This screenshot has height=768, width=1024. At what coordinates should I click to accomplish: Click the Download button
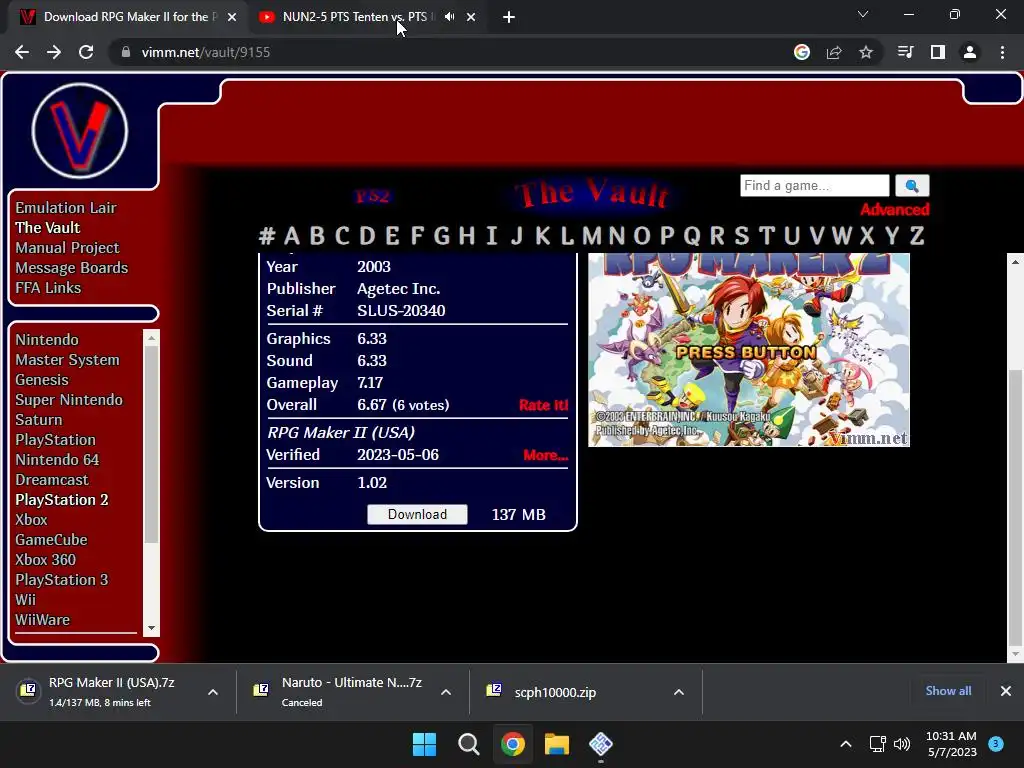click(417, 514)
